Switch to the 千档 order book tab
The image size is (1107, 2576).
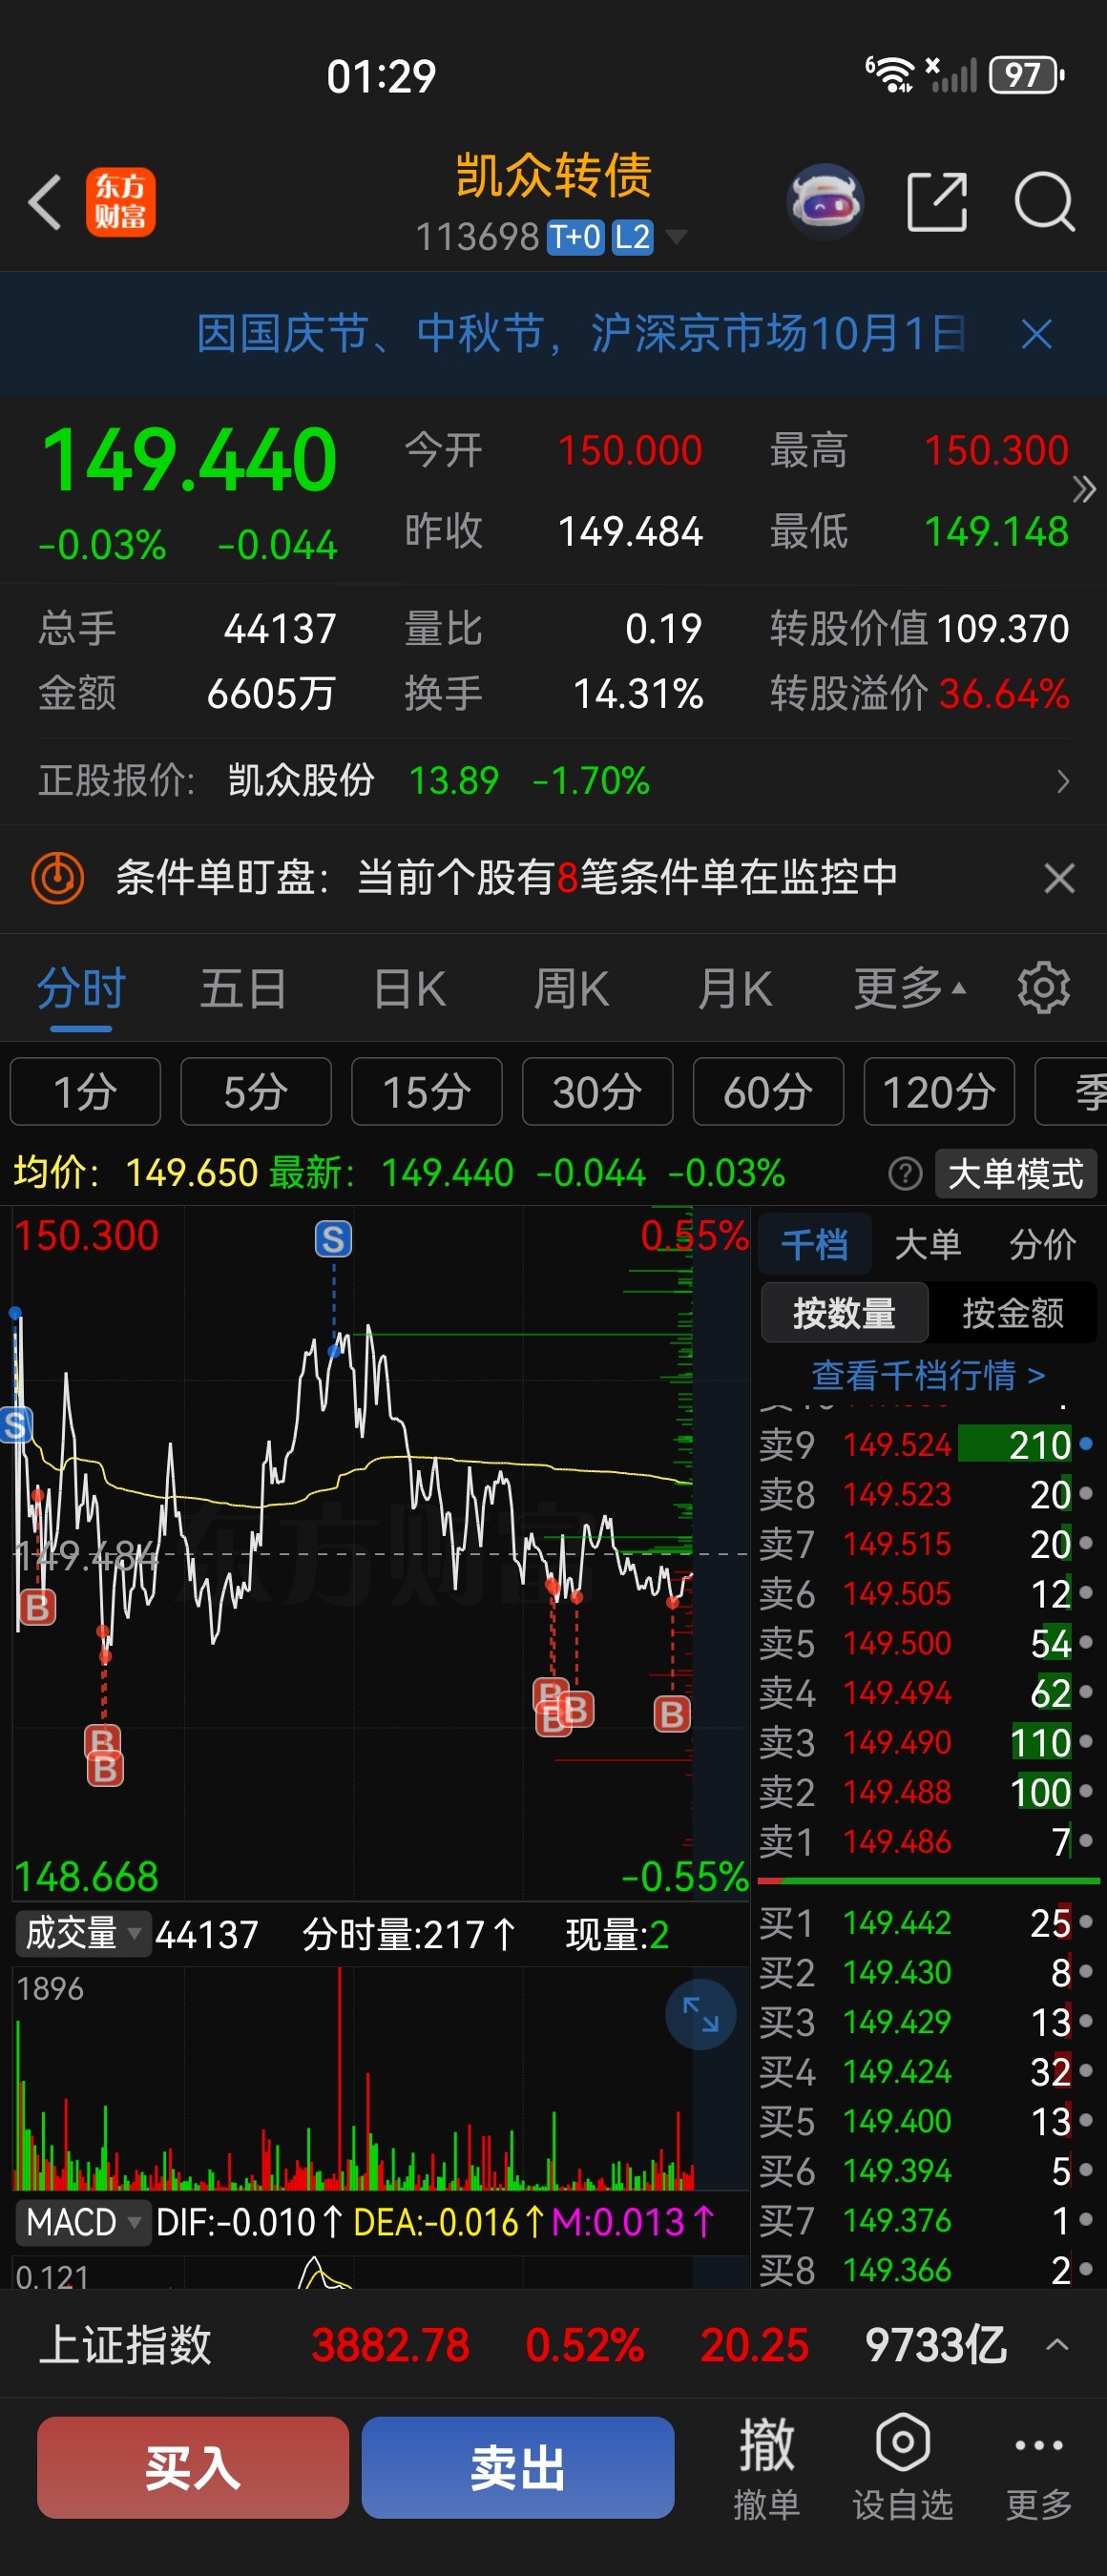(x=815, y=1245)
